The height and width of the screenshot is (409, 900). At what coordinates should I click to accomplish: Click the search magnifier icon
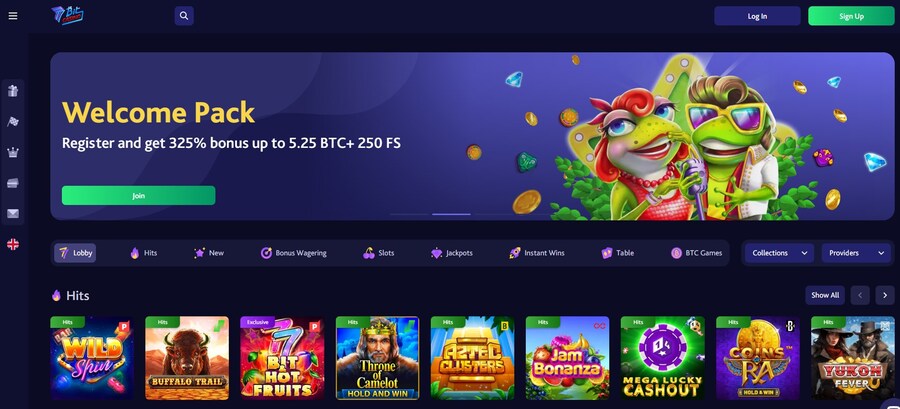tap(184, 16)
